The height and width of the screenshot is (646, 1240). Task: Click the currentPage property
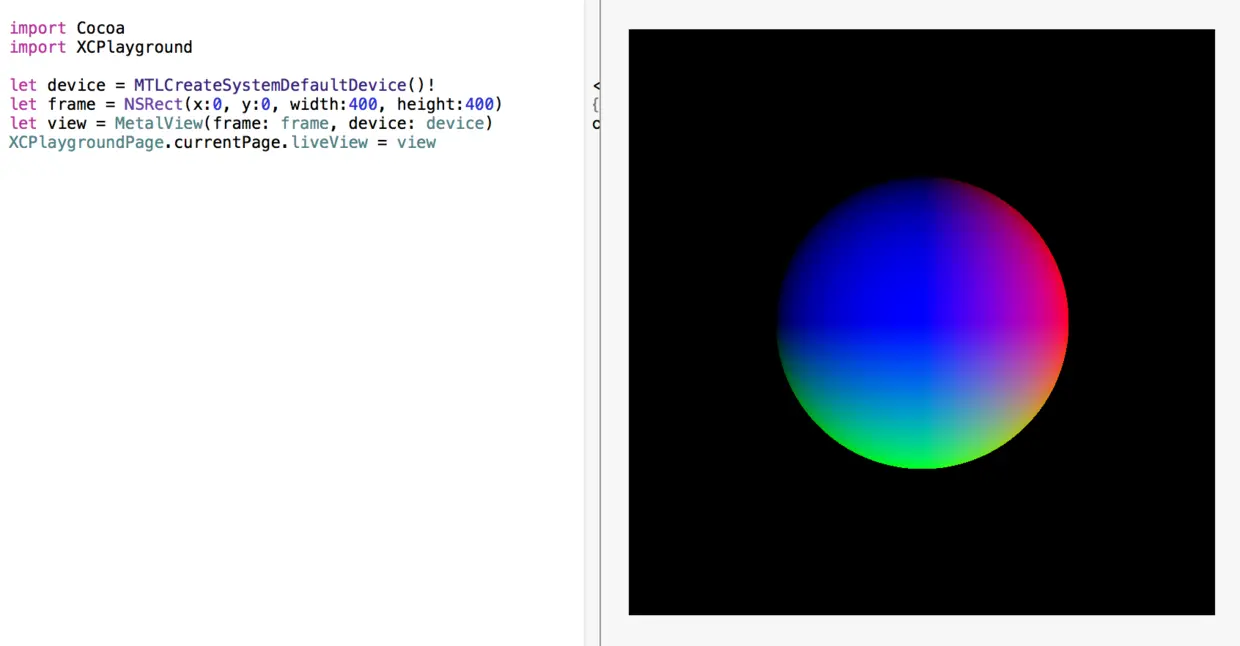pyautogui.click(x=227, y=142)
